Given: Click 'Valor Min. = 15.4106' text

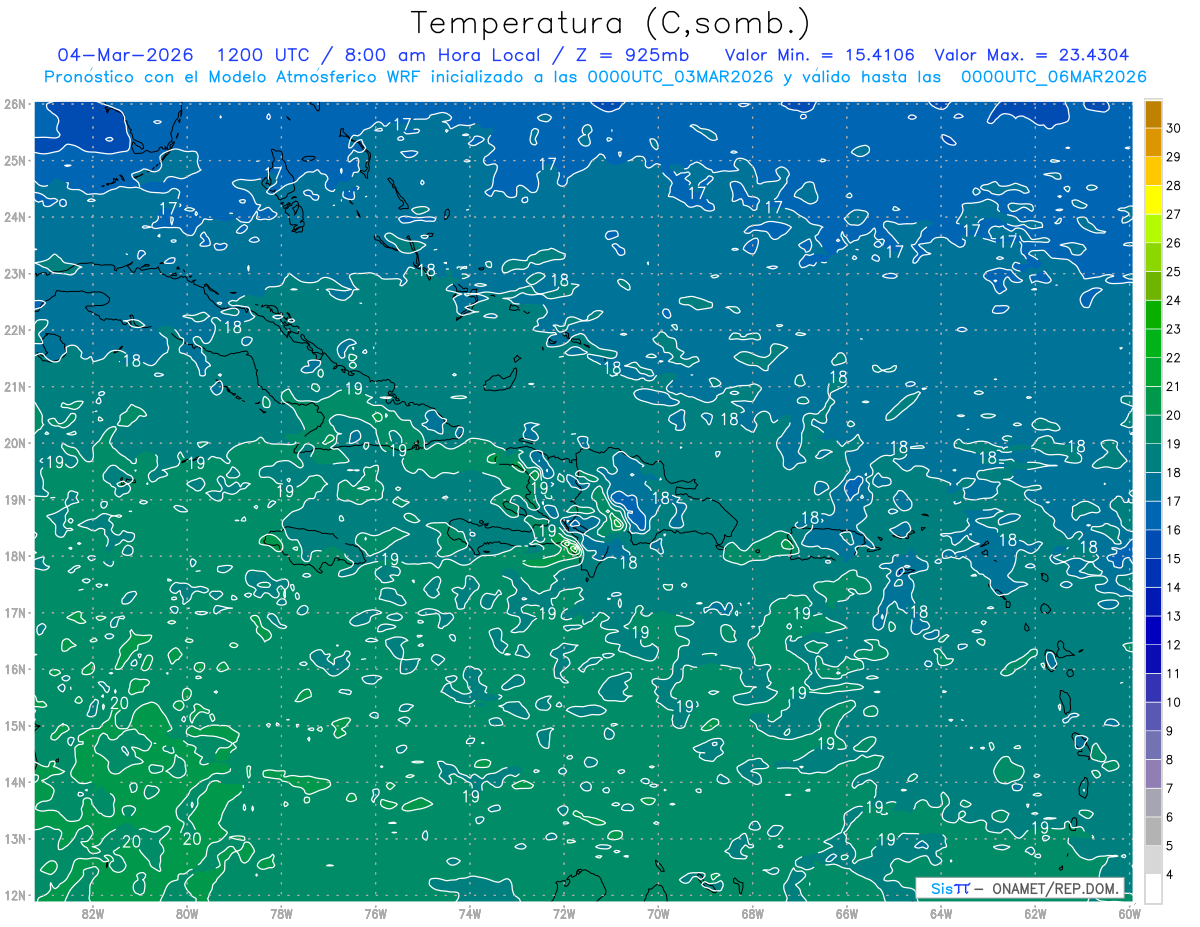Looking at the screenshot, I should click(x=820, y=55).
